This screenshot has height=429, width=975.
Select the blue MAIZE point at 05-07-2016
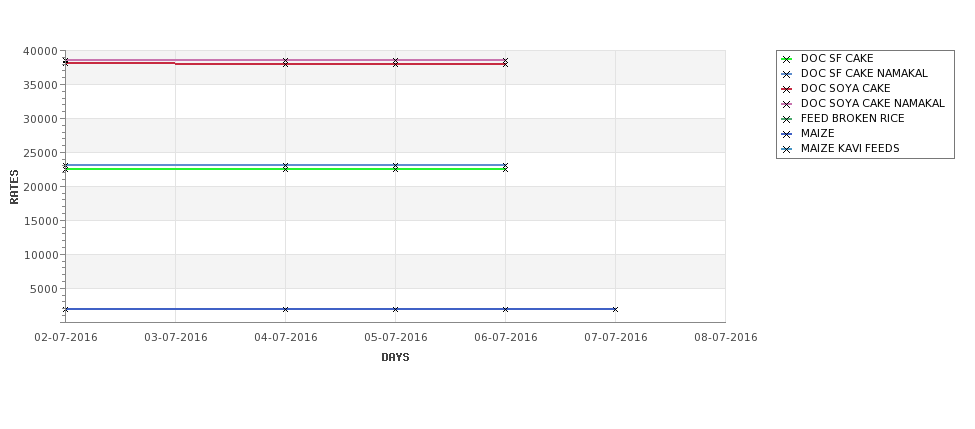point(395,309)
